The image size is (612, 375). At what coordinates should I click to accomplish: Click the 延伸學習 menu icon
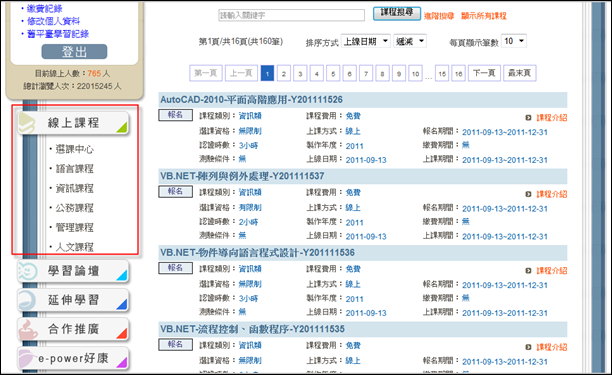tap(27, 300)
